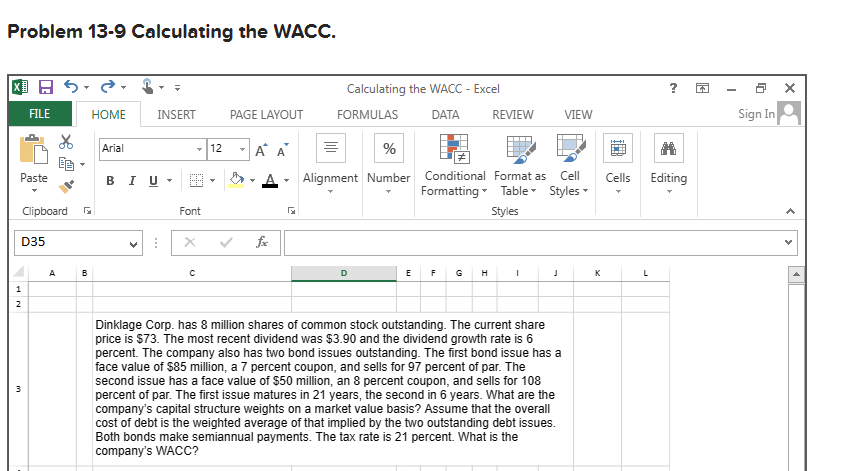Switch to the PAGE LAYOUT tab
Screen dimensions: 851x471
(x=266, y=114)
